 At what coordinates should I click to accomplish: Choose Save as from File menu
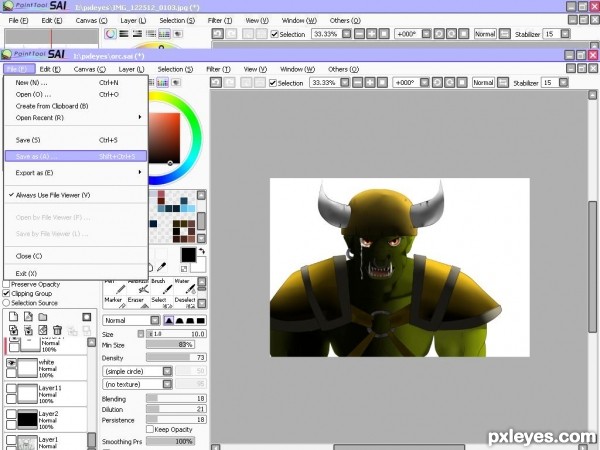coord(76,156)
